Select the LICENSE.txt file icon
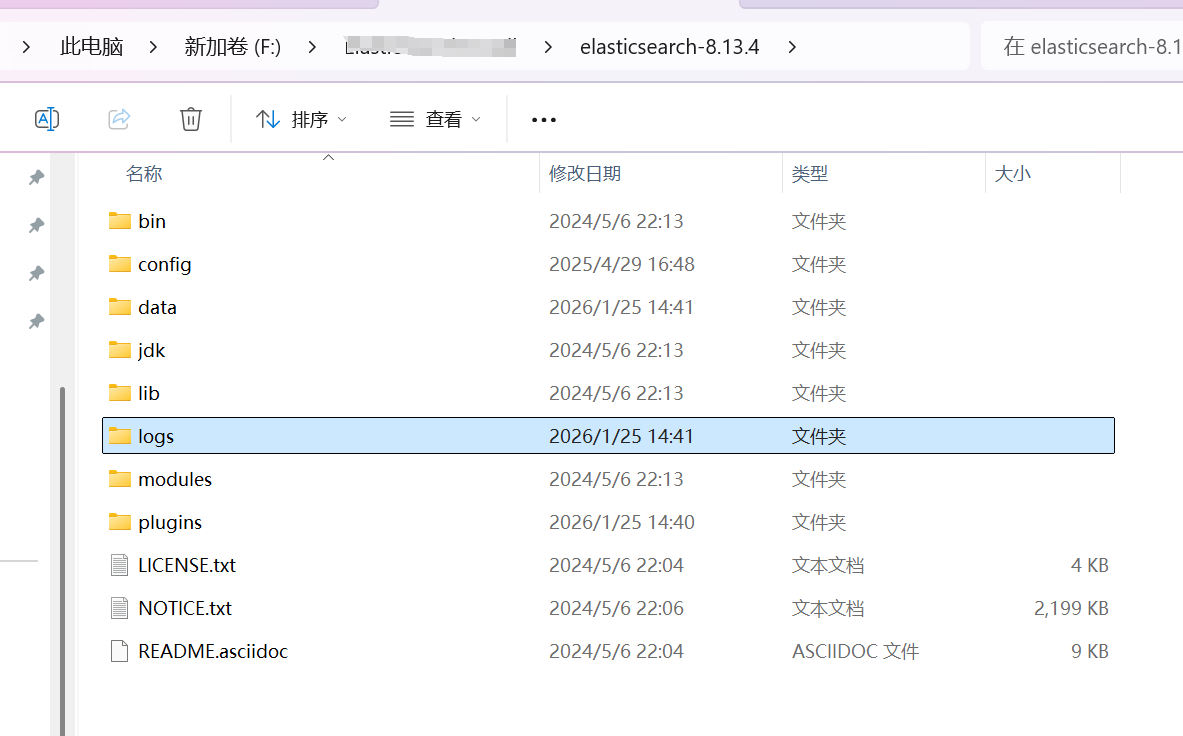The height and width of the screenshot is (736, 1183). (x=119, y=565)
